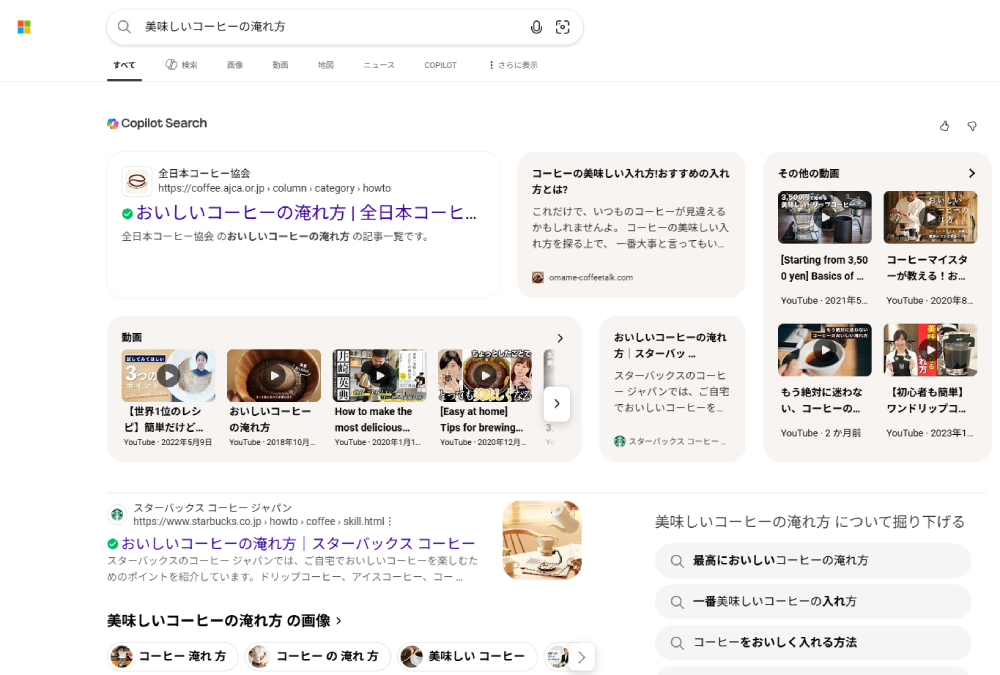Switch to the 画像 tab

pyautogui.click(x=234, y=64)
